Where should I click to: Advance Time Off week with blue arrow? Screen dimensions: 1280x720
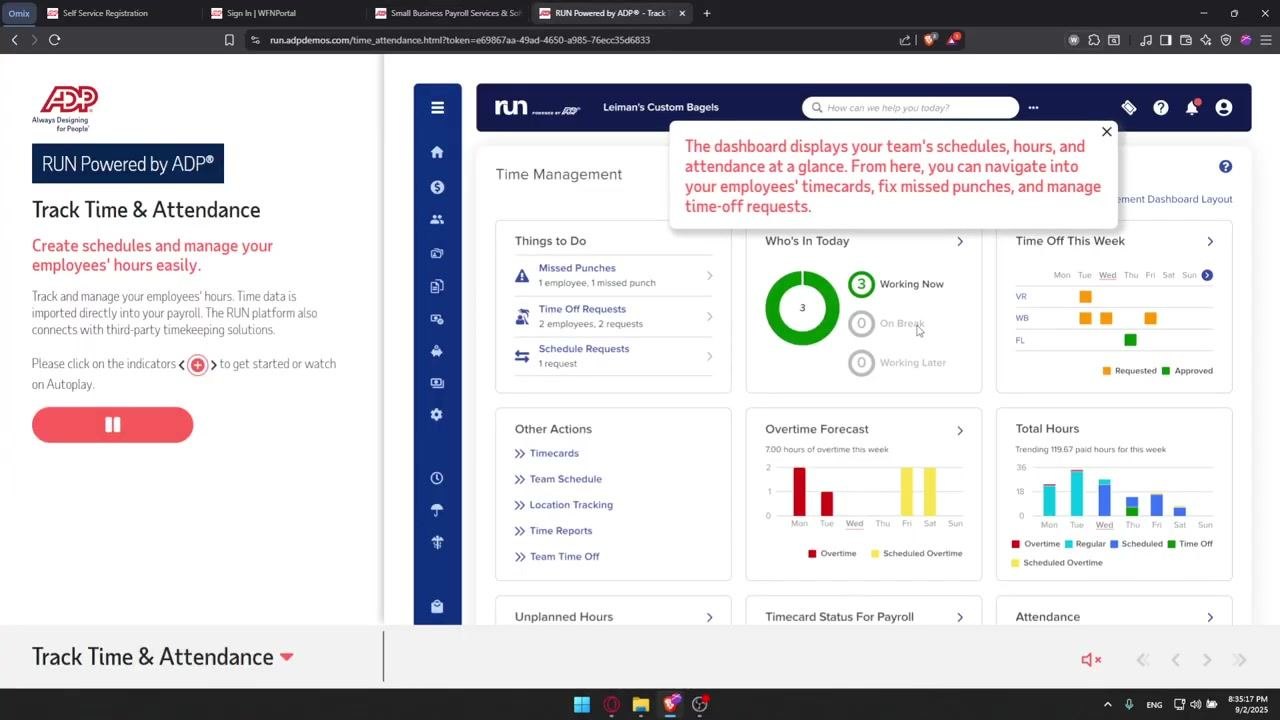coord(1207,275)
